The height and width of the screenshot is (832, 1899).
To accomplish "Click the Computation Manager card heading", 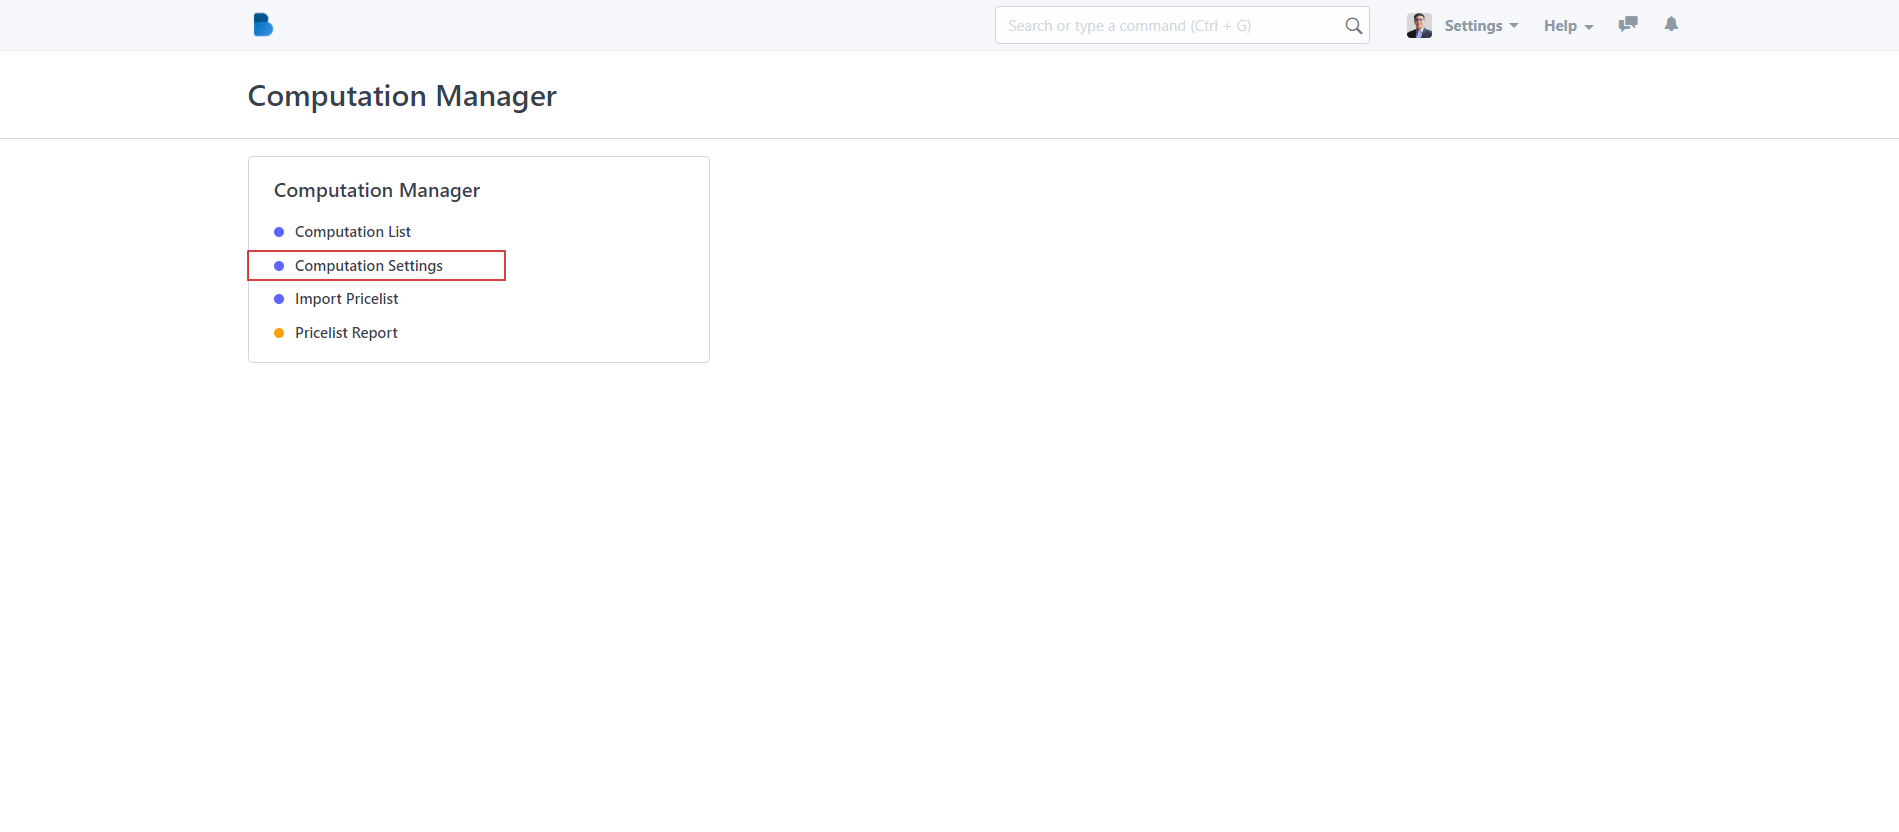I will pos(377,190).
